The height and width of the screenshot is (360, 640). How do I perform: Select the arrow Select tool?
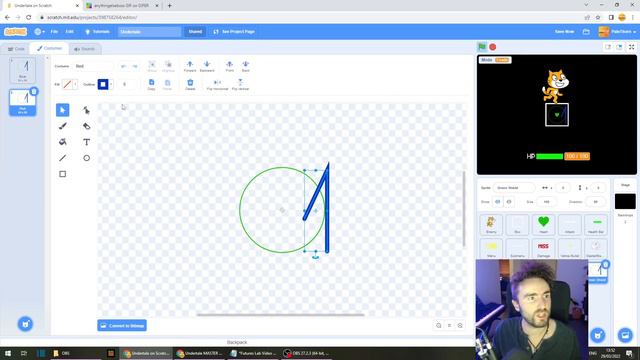(x=62, y=110)
